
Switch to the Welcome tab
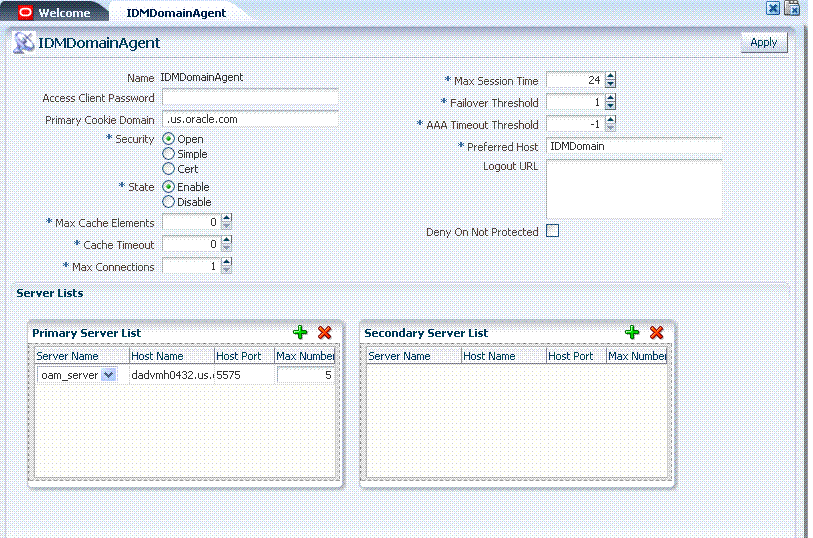tap(54, 13)
